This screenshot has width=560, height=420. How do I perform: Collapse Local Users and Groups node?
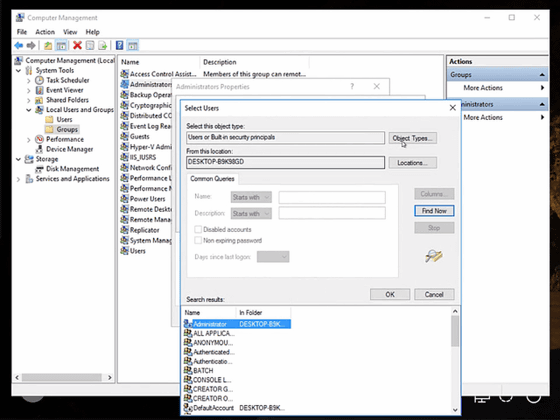(29, 110)
